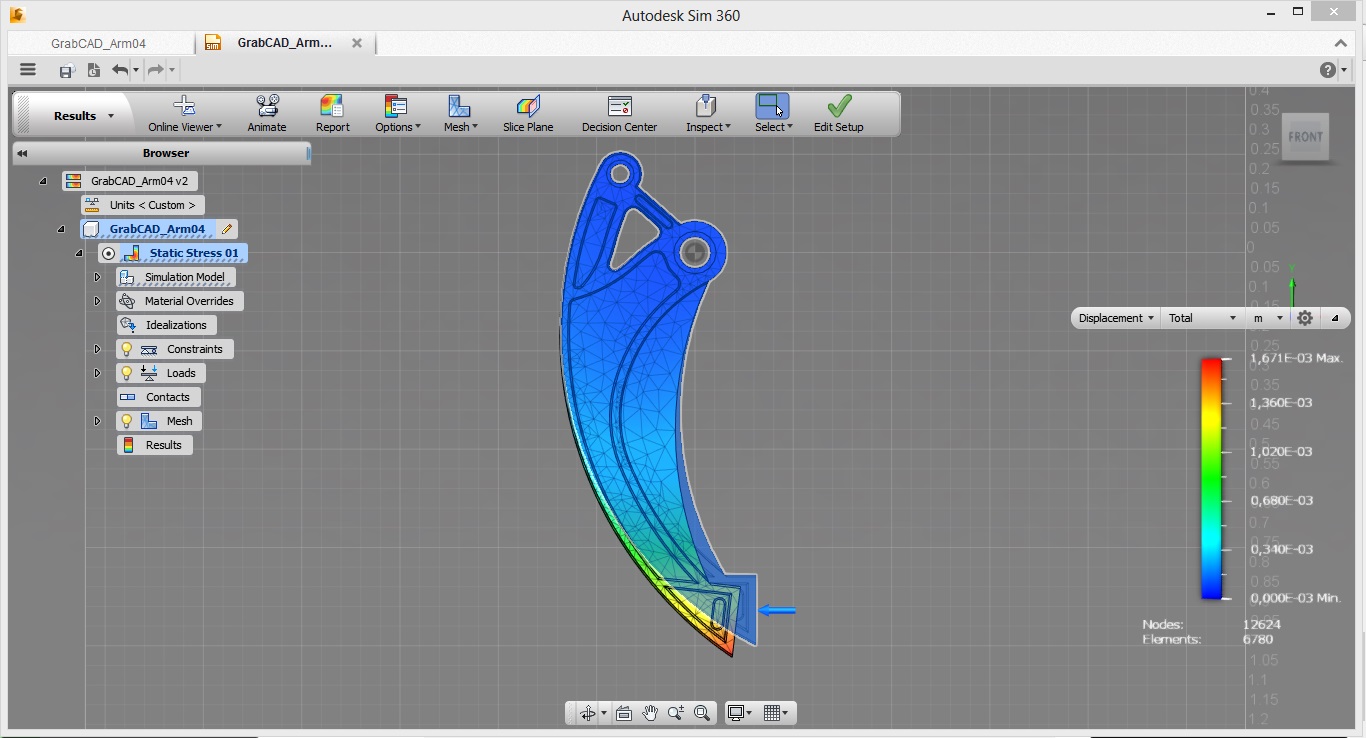
Task: Open the Decision Center
Action: pyautogui.click(x=620, y=114)
